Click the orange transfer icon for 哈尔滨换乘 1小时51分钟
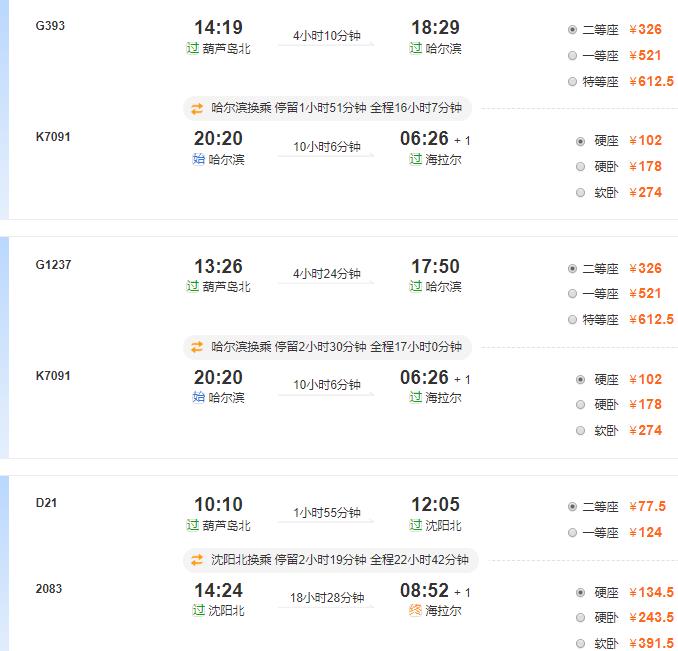Viewport: 678px width, 651px height. coord(197,108)
